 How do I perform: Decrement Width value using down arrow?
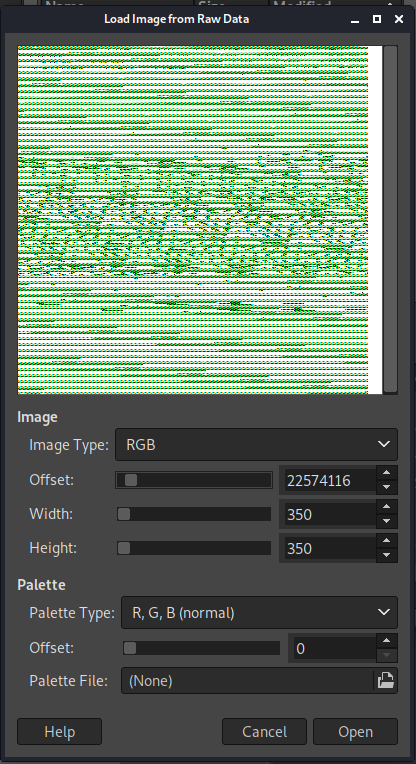[x=387, y=521]
